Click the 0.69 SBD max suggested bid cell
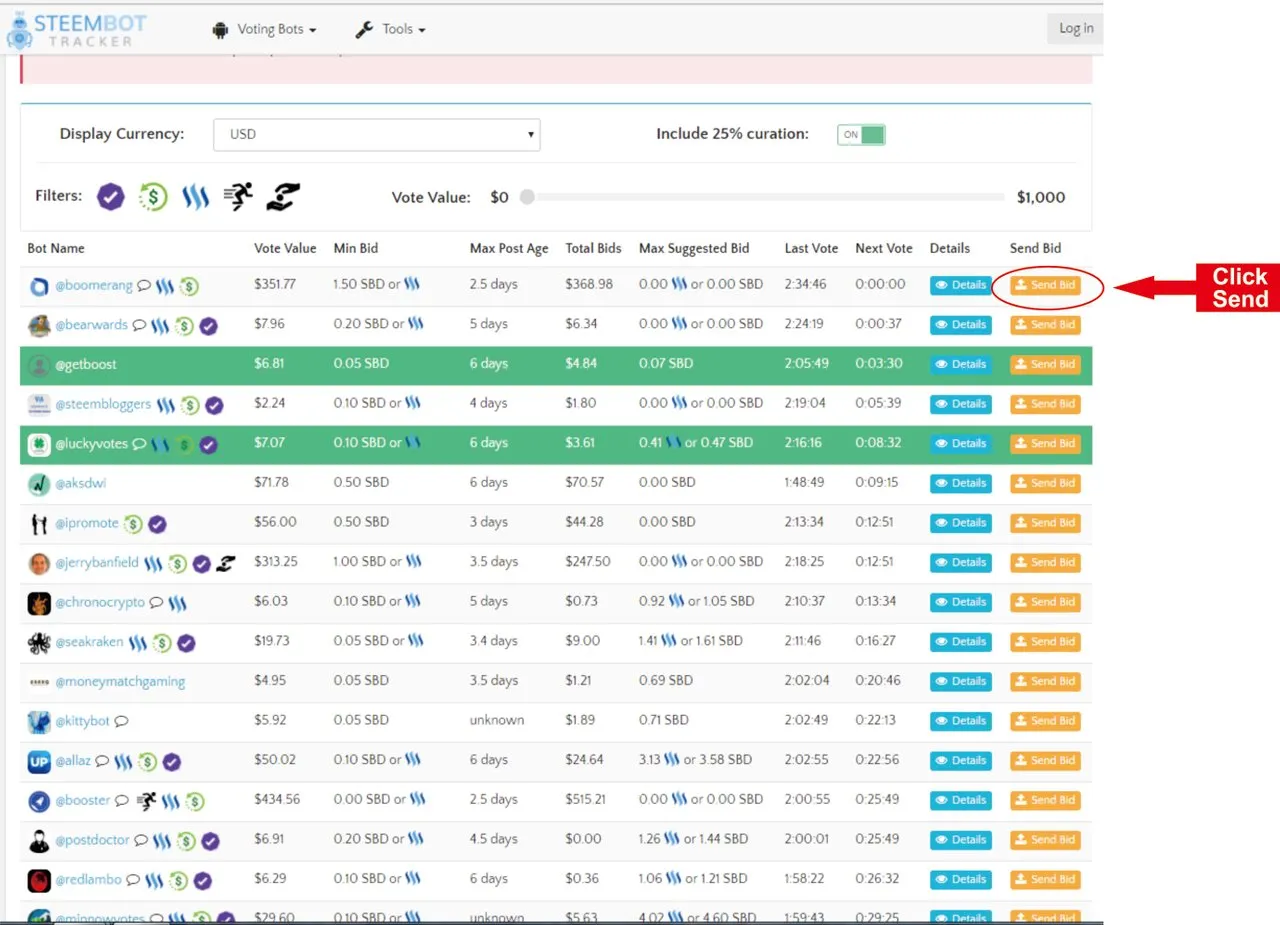Screen dimensions: 1280x925 click(x=666, y=681)
